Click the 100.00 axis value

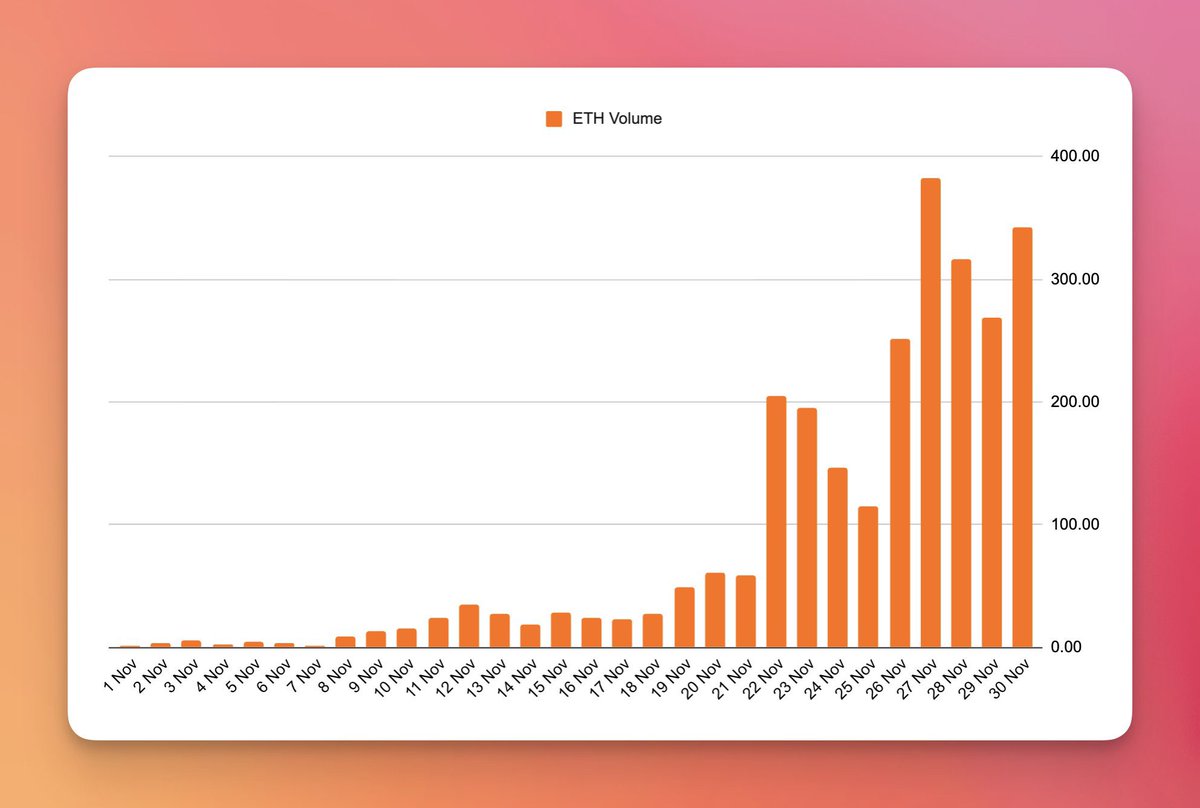[x=1074, y=524]
